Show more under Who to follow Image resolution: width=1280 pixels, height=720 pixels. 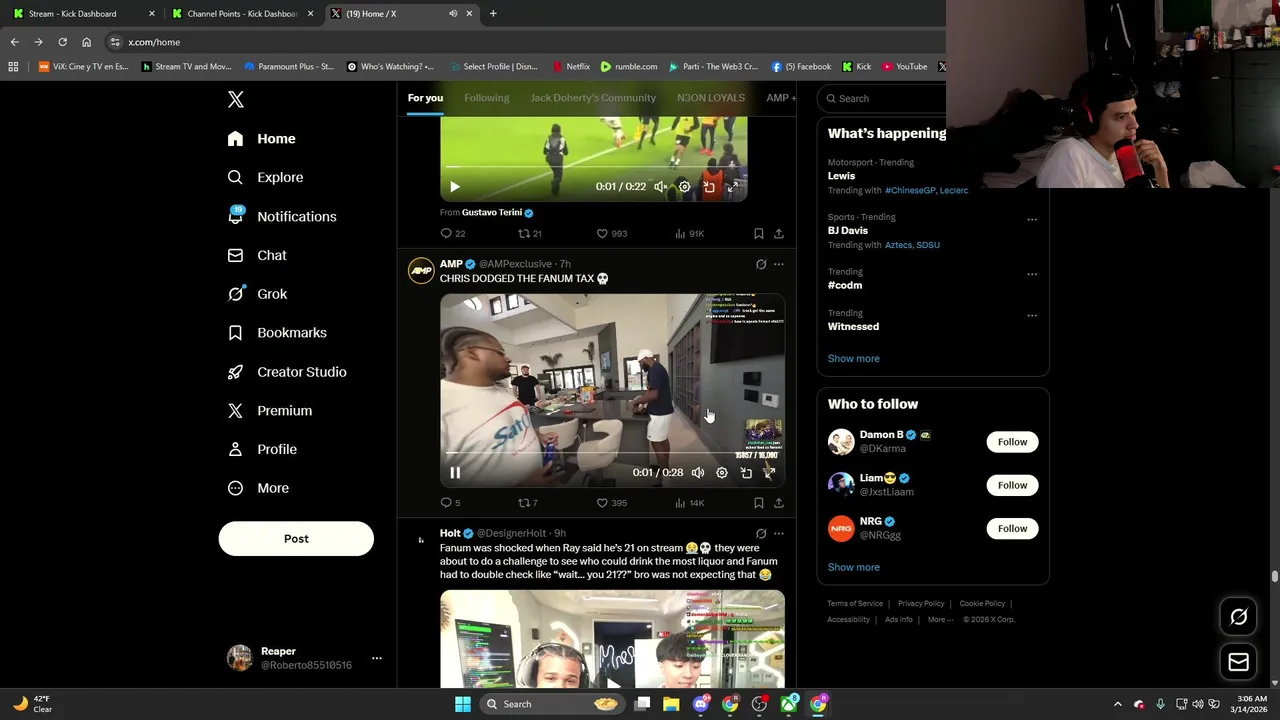point(854,567)
